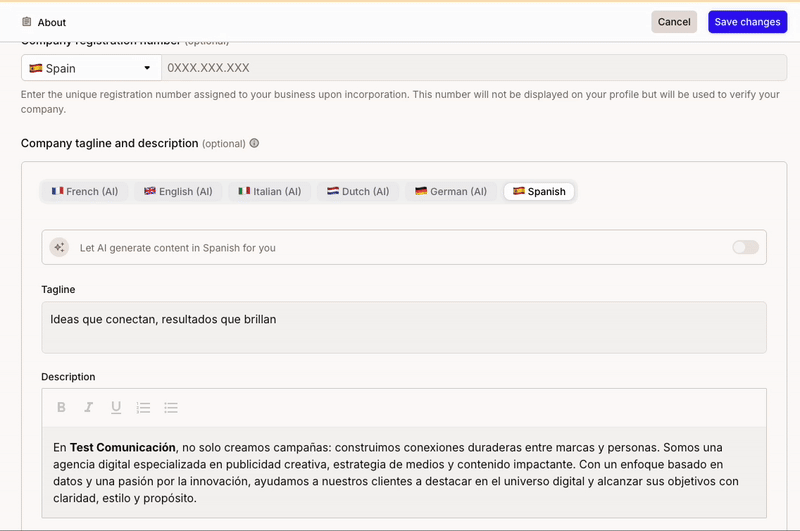
Task: Switch to the Italian (AI) tab
Action: [270, 191]
